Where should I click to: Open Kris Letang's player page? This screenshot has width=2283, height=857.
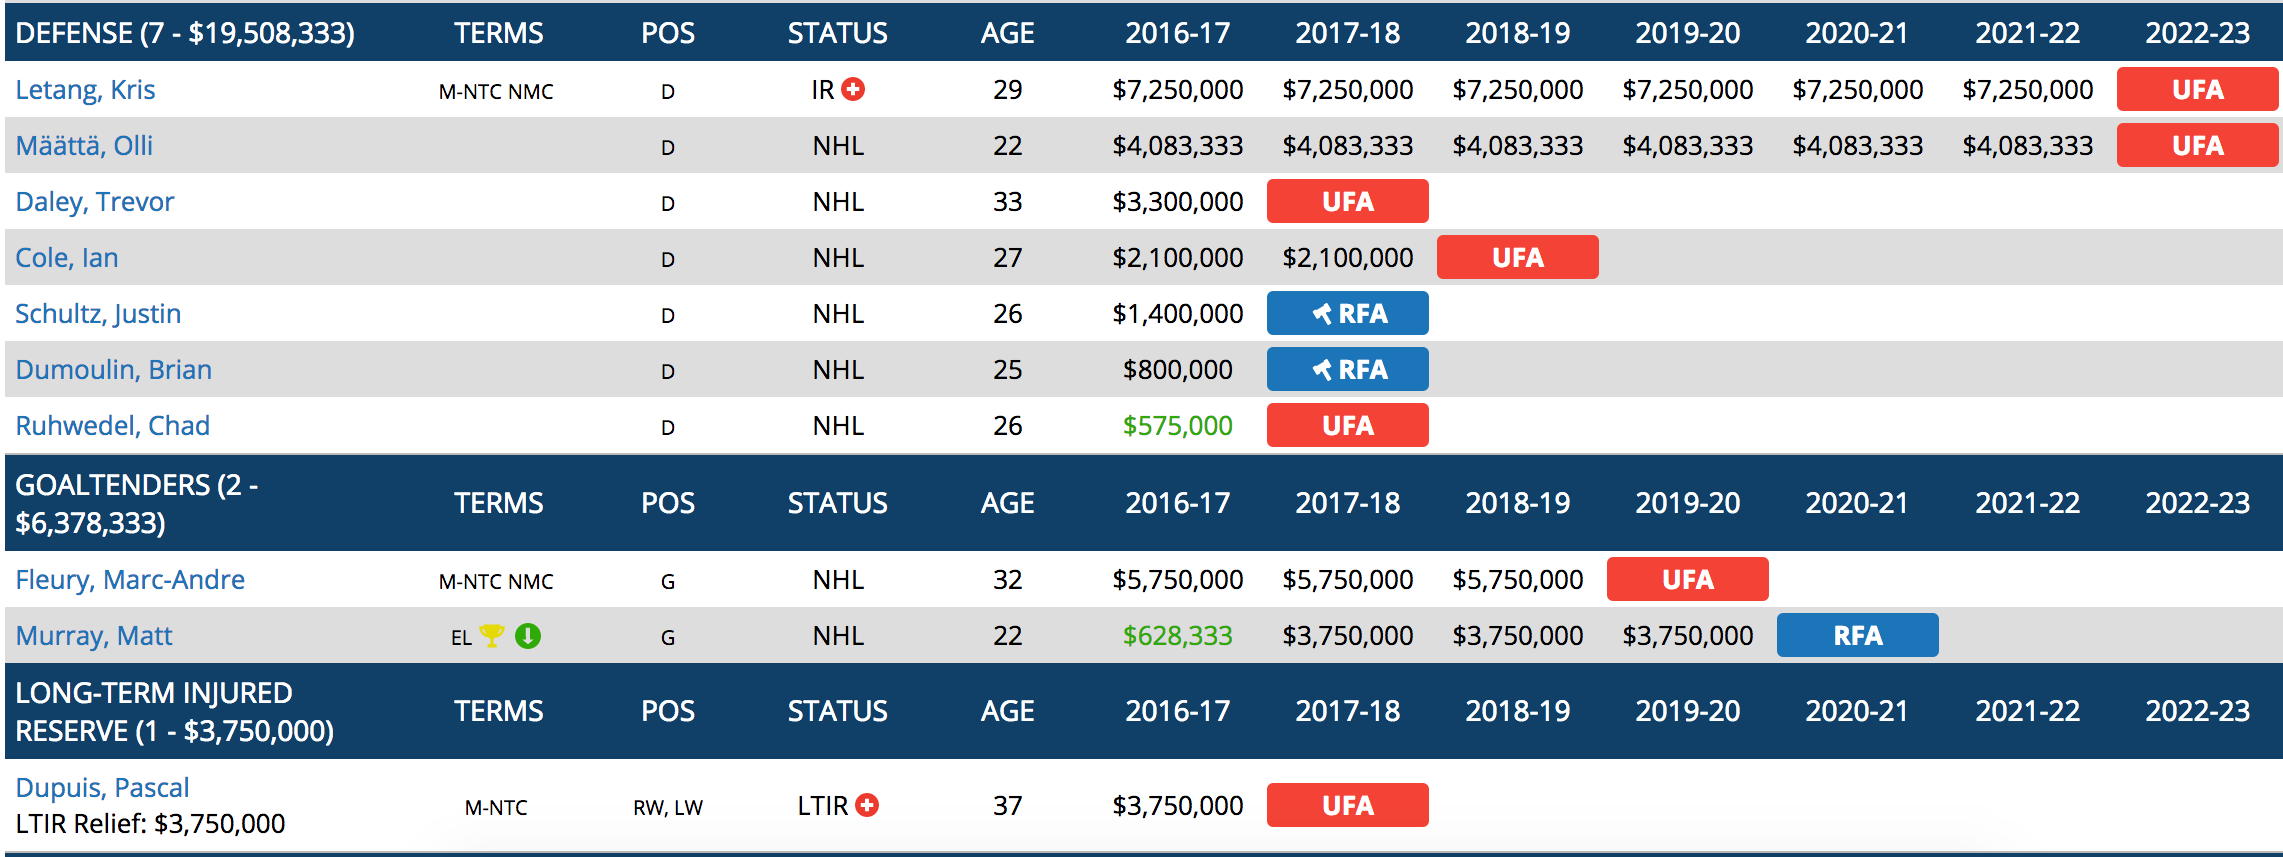coord(85,90)
